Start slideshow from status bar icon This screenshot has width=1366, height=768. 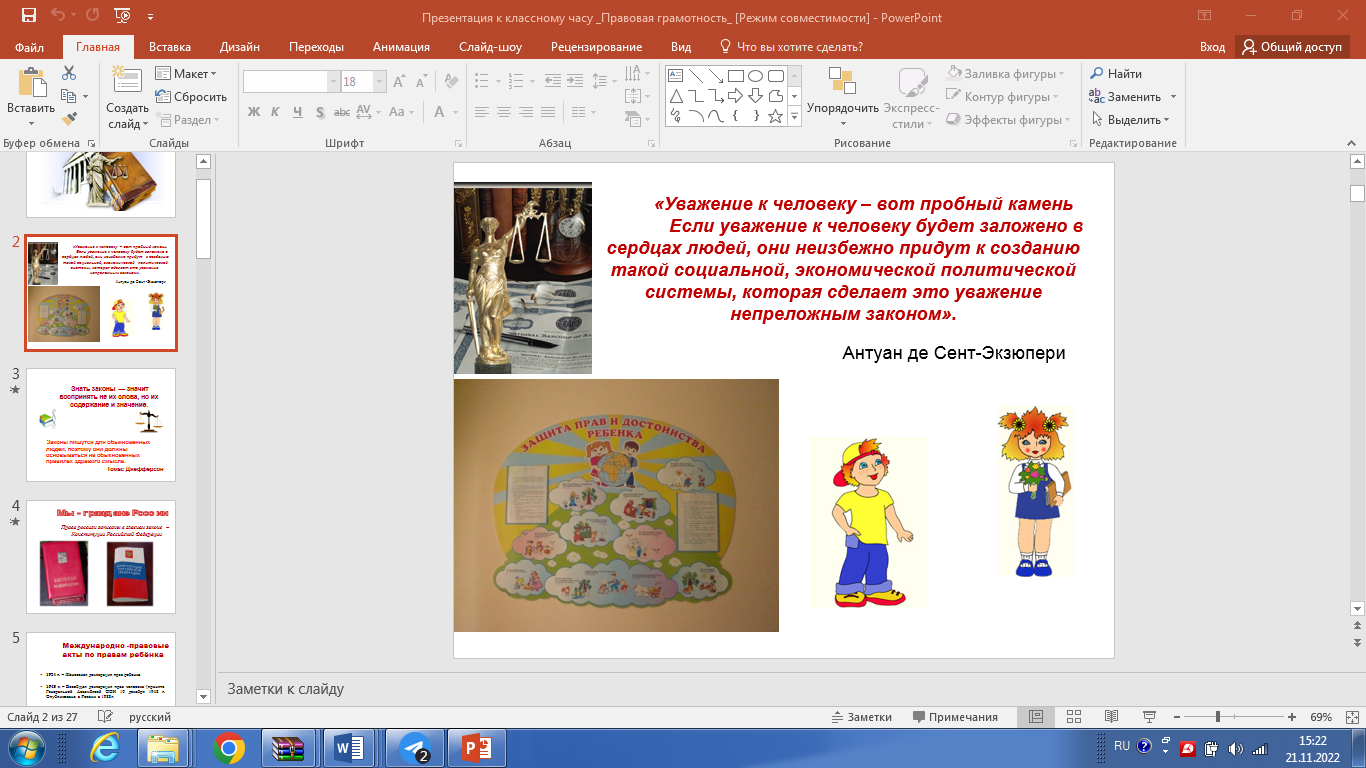tap(1149, 717)
